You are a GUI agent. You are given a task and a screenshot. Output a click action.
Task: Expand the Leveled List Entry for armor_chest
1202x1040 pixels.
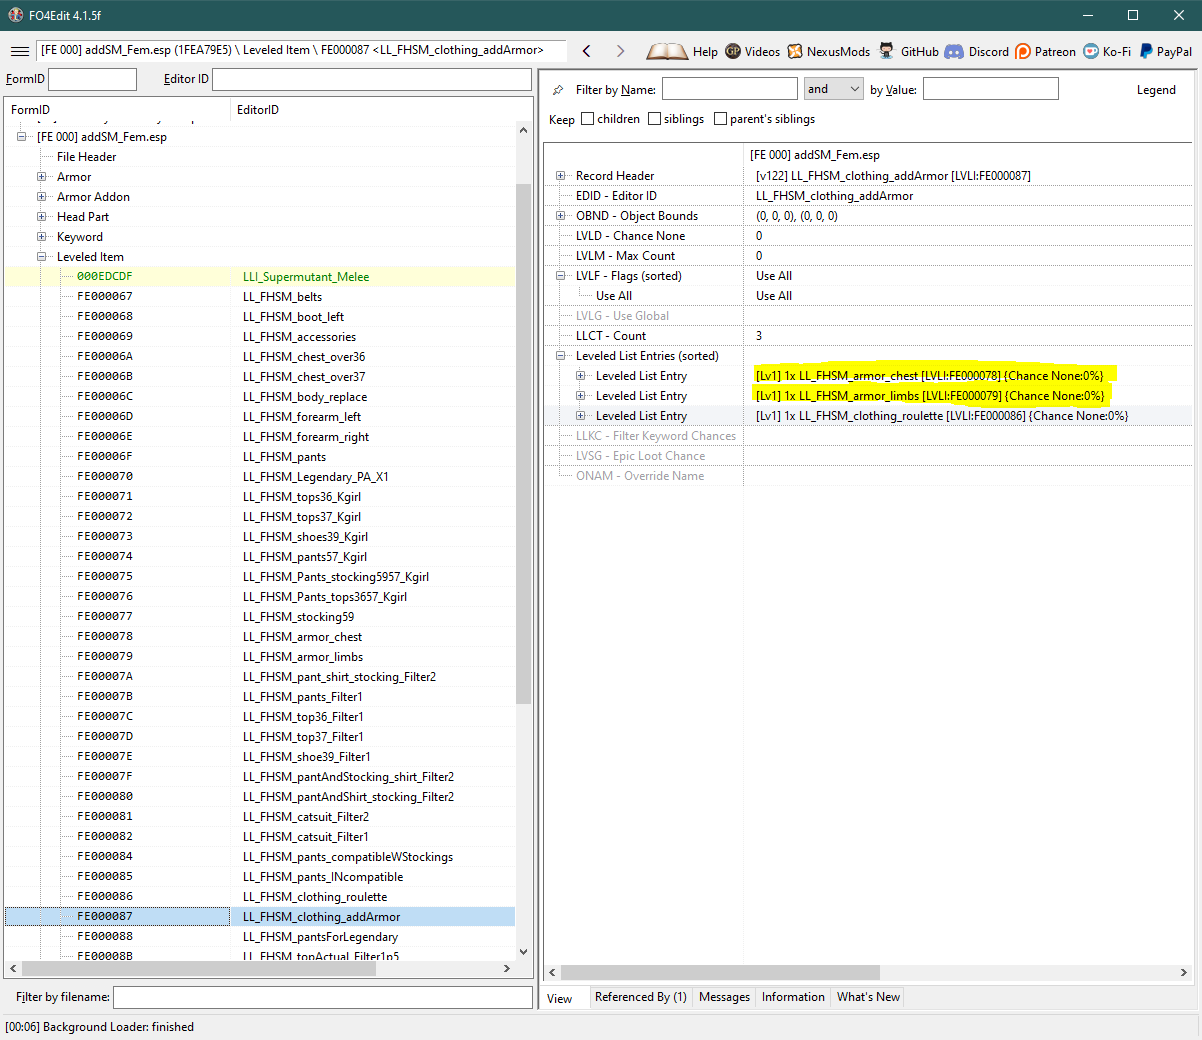581,376
